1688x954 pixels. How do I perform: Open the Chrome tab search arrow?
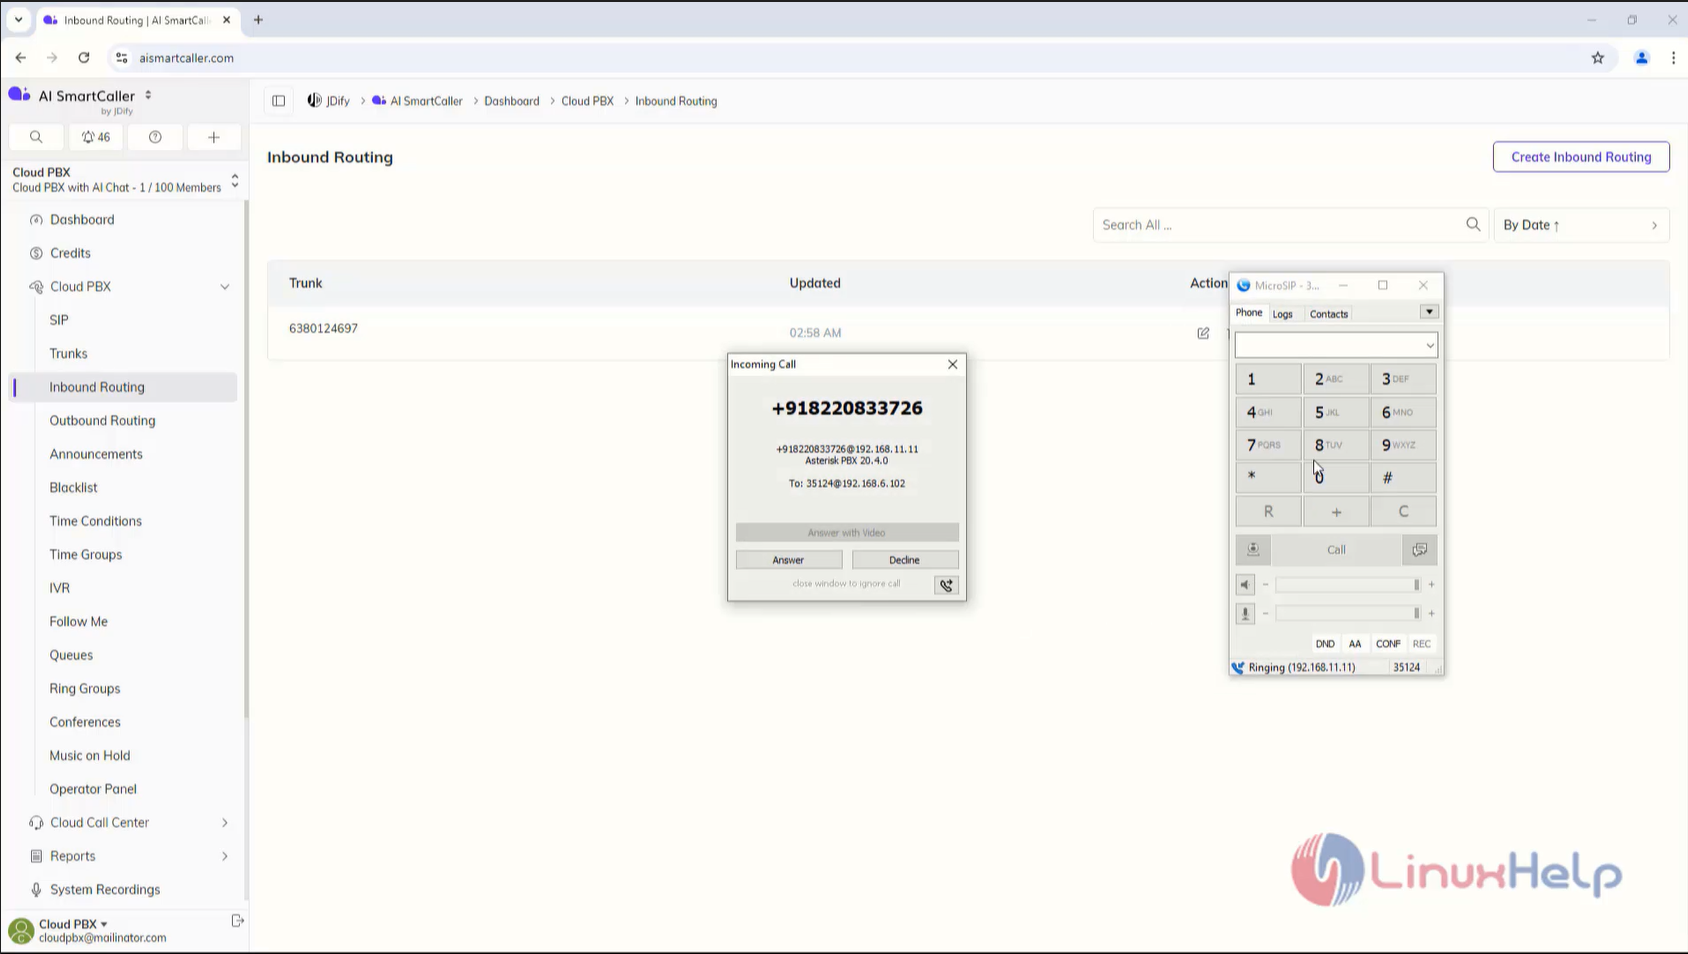18,20
